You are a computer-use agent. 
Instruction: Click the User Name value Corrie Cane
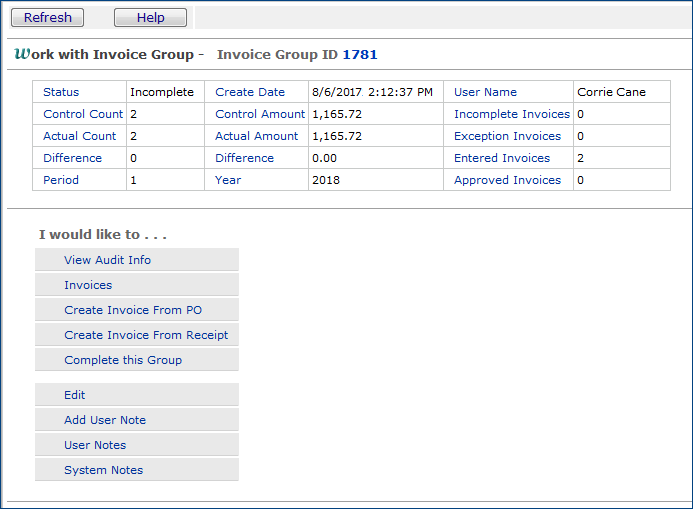611,92
